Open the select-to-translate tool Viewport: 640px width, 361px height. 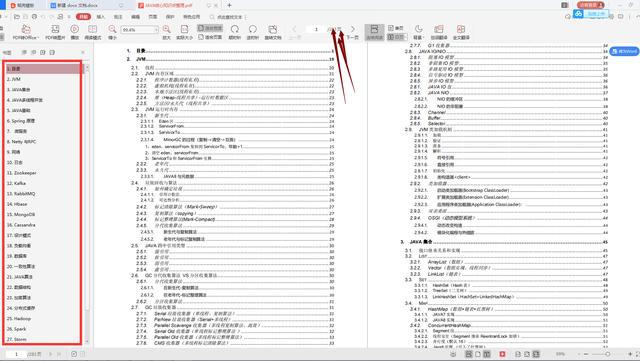coord(439,32)
